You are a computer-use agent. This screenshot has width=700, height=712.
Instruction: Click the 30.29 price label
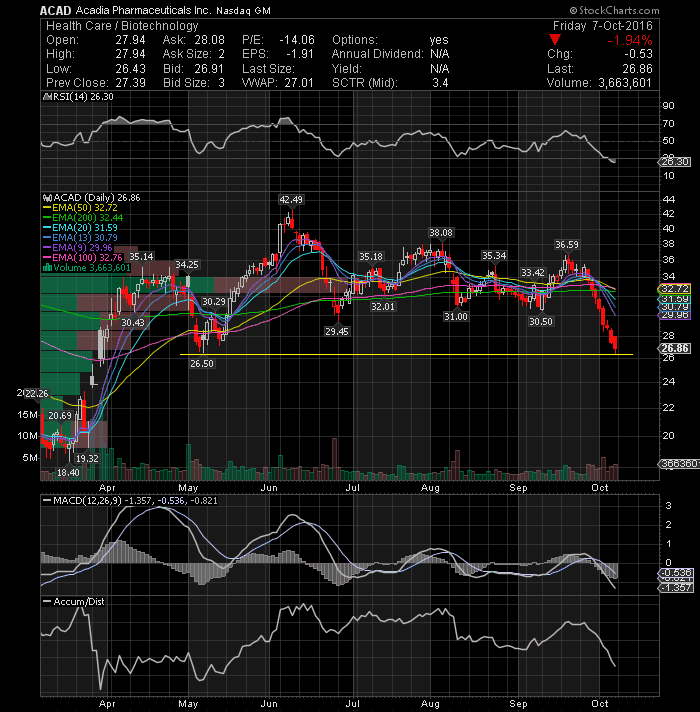(213, 302)
